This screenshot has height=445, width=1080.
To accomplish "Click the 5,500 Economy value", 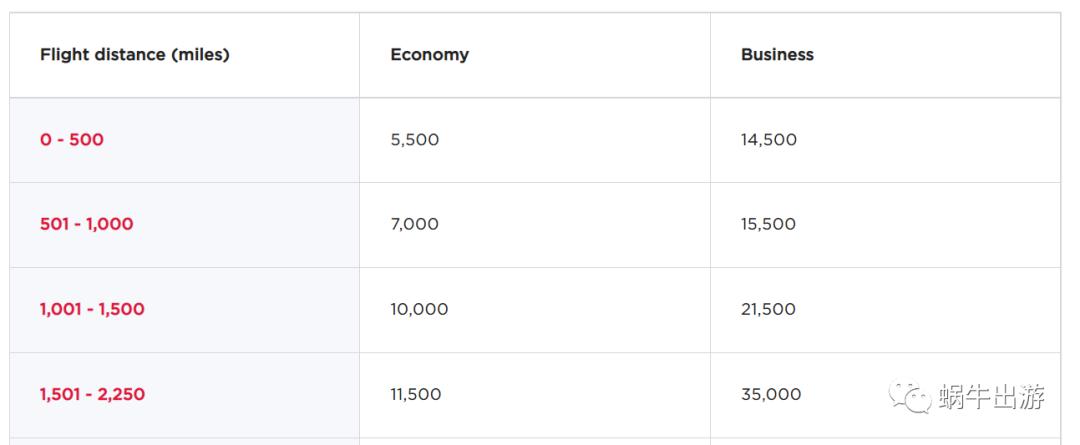I will 415,140.
